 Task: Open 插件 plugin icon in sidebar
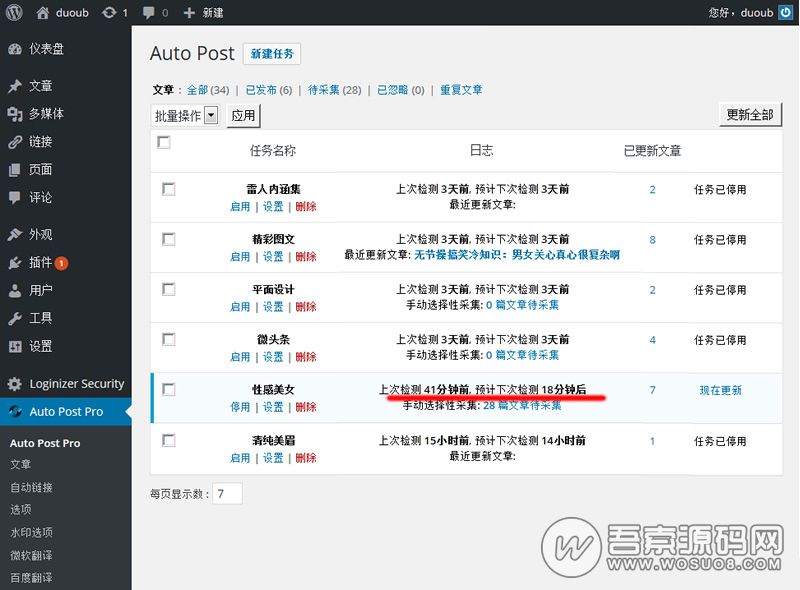coord(15,262)
